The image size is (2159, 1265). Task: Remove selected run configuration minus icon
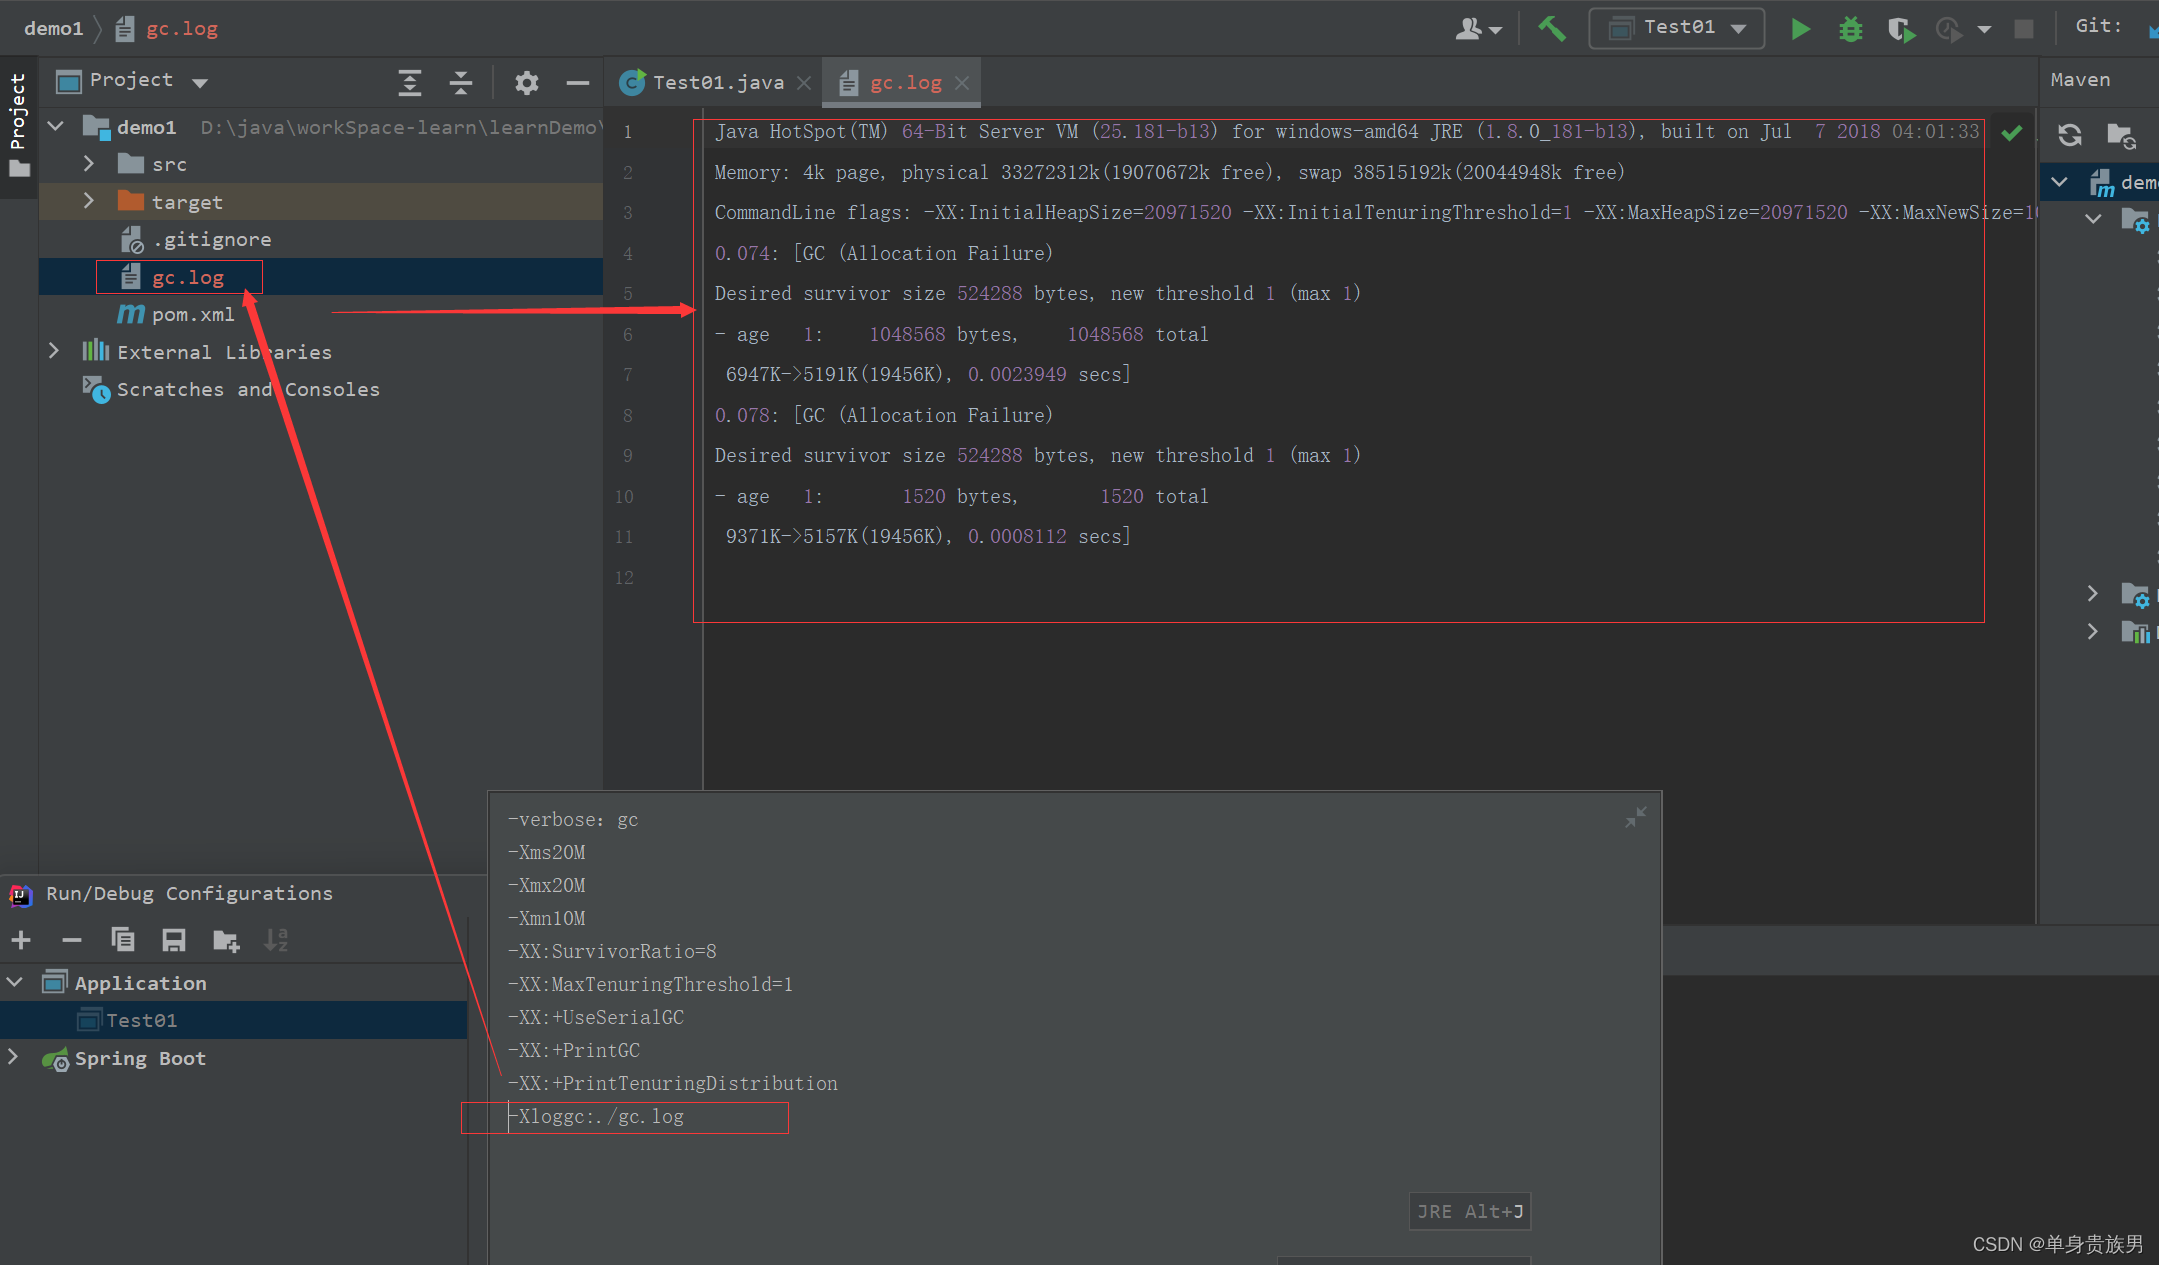coord(72,940)
